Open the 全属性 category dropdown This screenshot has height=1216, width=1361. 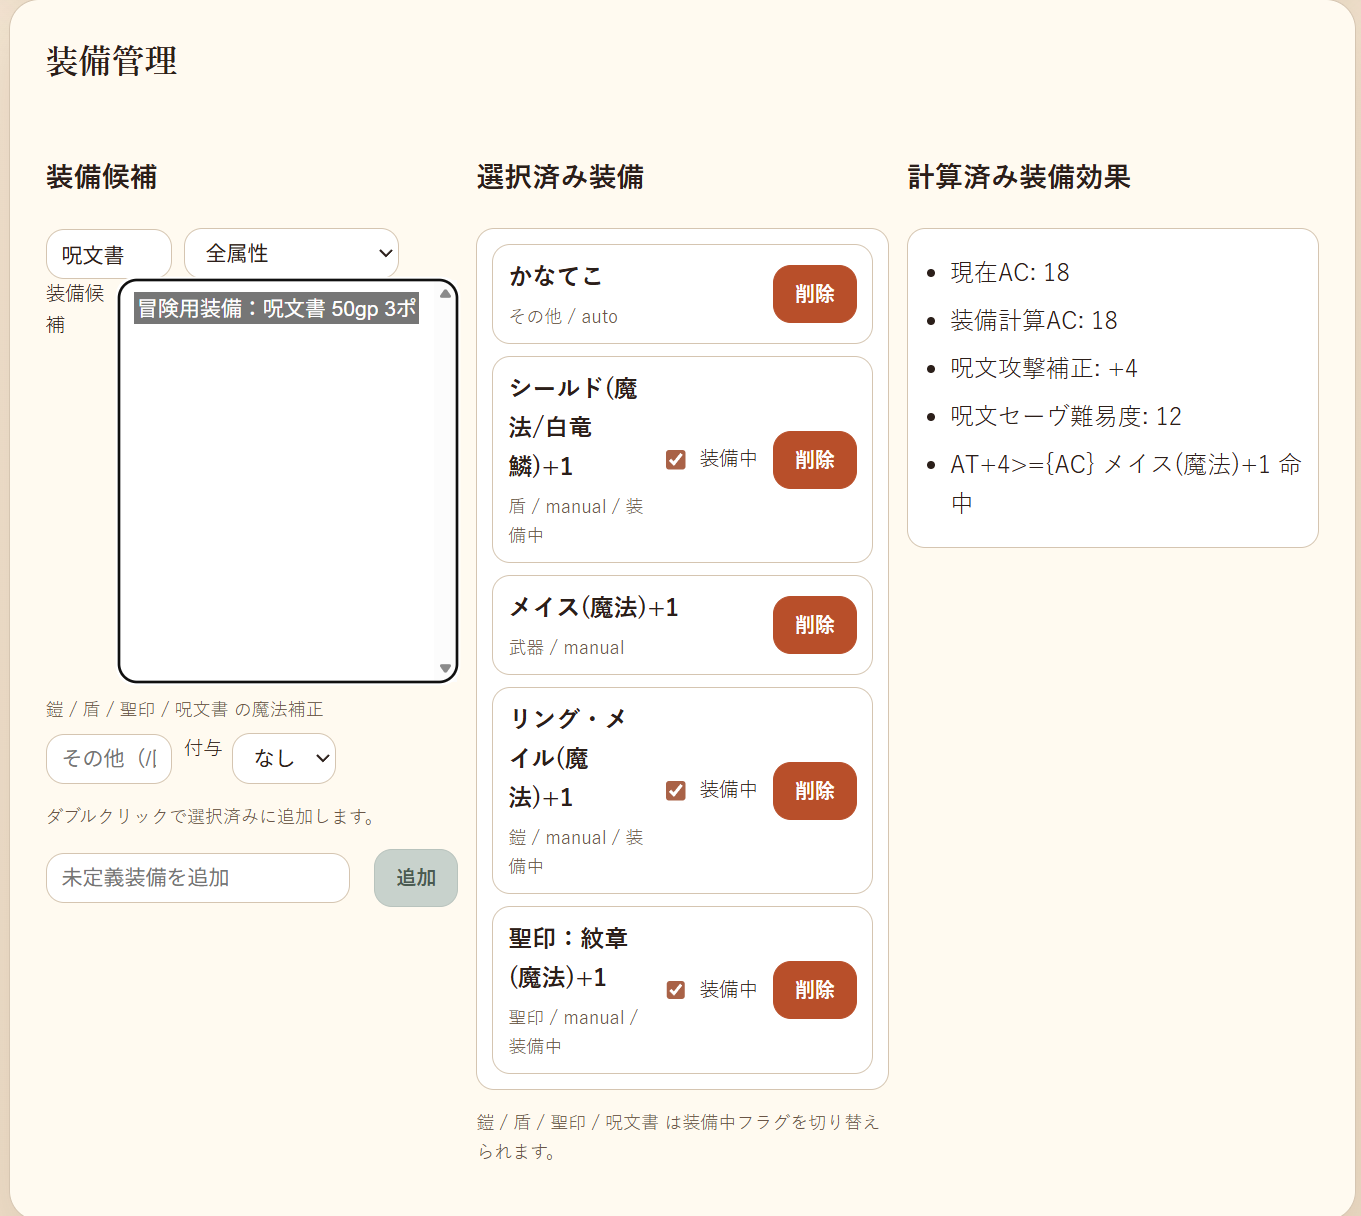click(290, 253)
